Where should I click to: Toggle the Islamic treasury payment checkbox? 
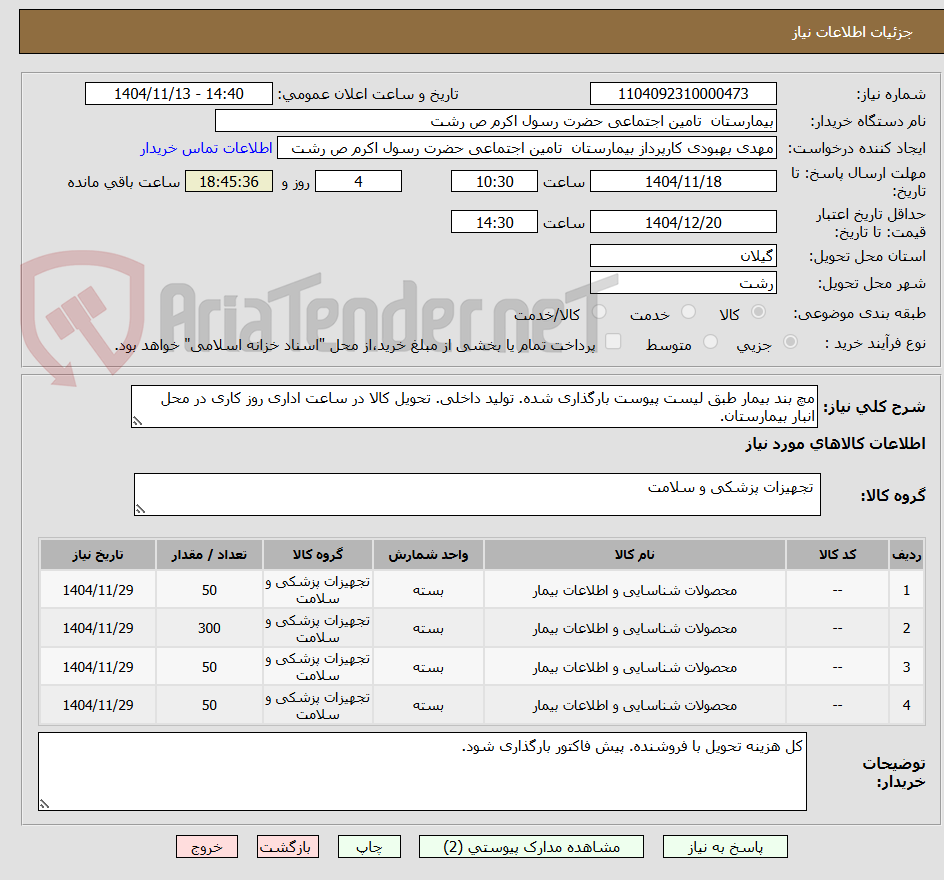point(613,341)
